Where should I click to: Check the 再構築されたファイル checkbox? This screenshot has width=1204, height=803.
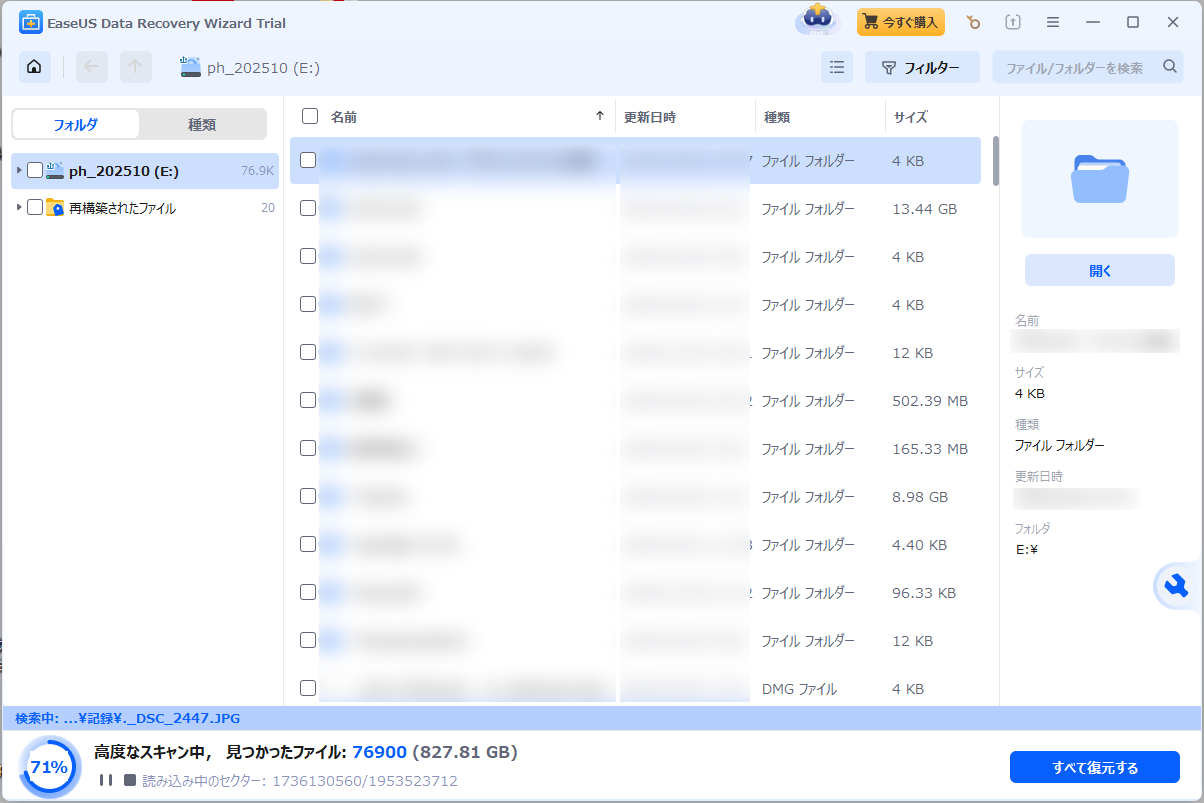coord(35,208)
